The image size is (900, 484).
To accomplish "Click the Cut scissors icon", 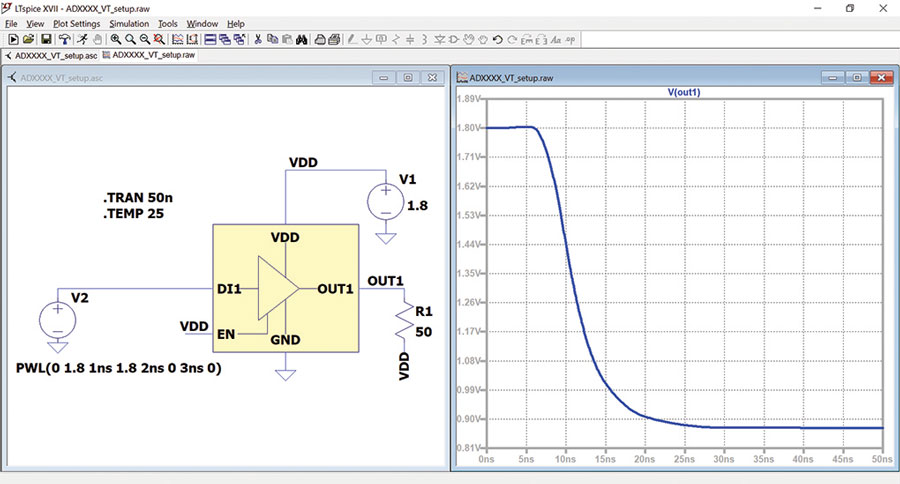I will pos(258,39).
